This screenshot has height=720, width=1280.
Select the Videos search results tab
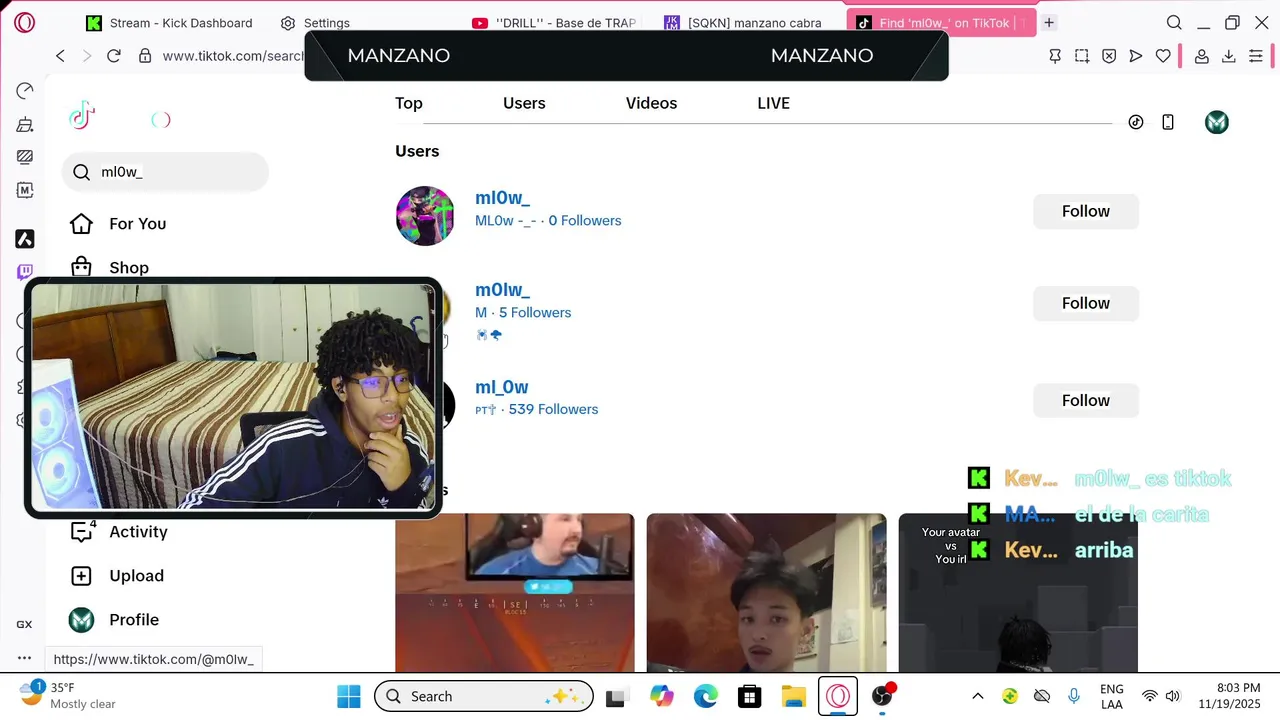651,103
